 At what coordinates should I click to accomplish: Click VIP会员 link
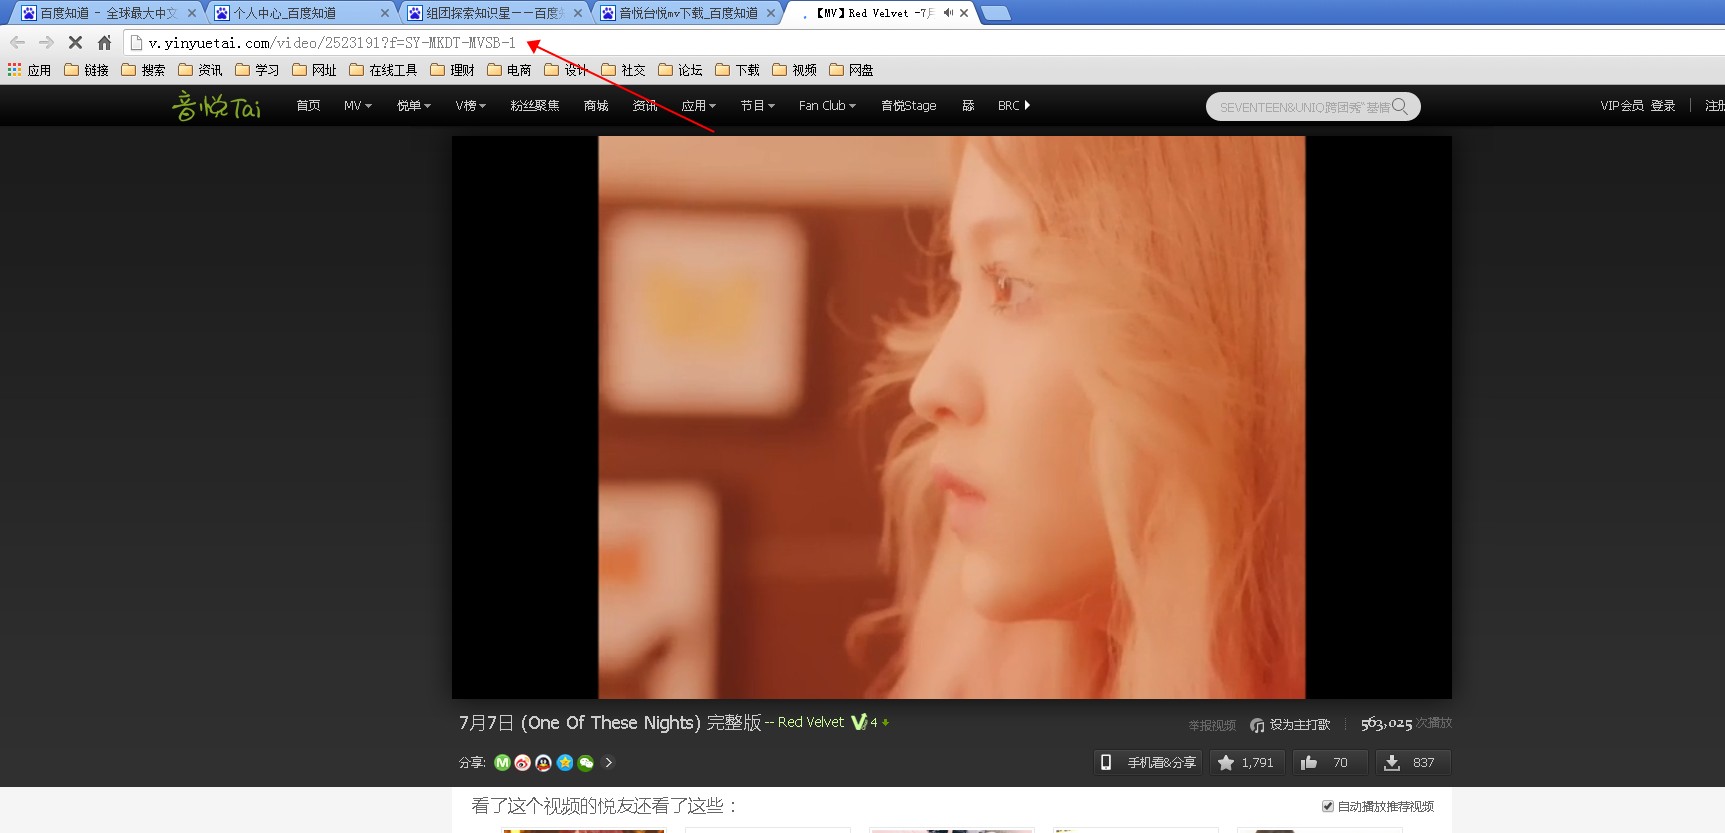click(x=1621, y=106)
